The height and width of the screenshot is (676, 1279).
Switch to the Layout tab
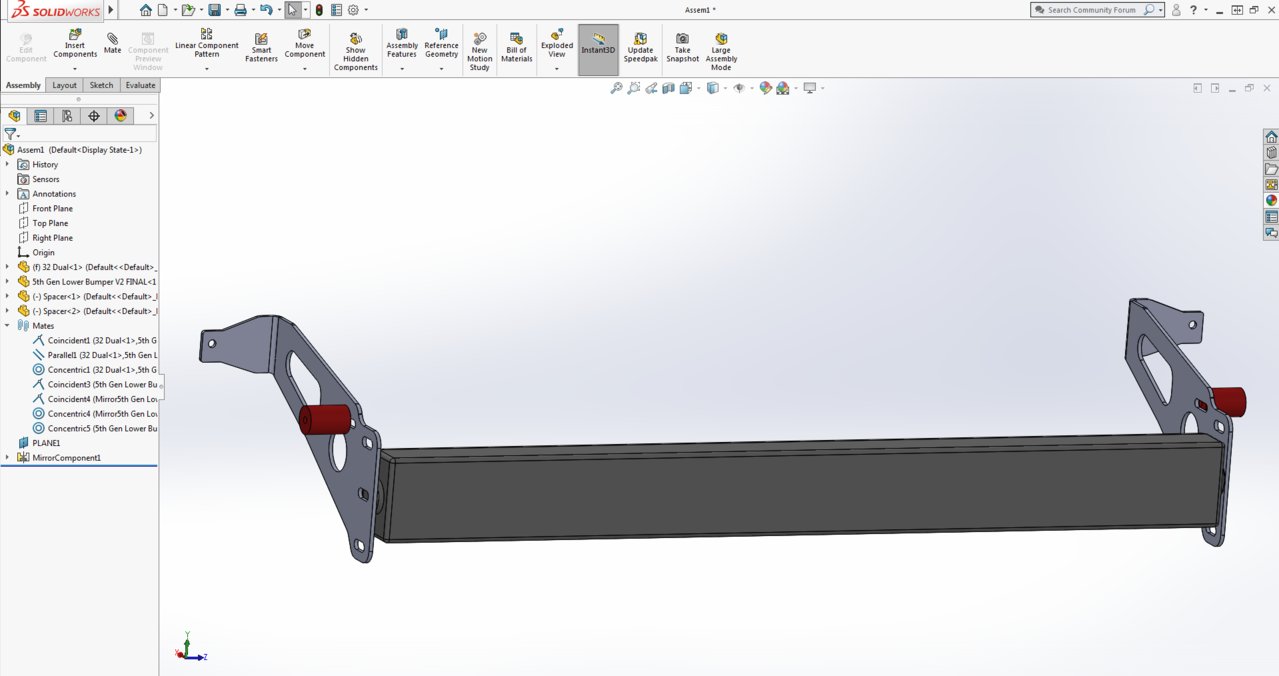click(x=65, y=85)
